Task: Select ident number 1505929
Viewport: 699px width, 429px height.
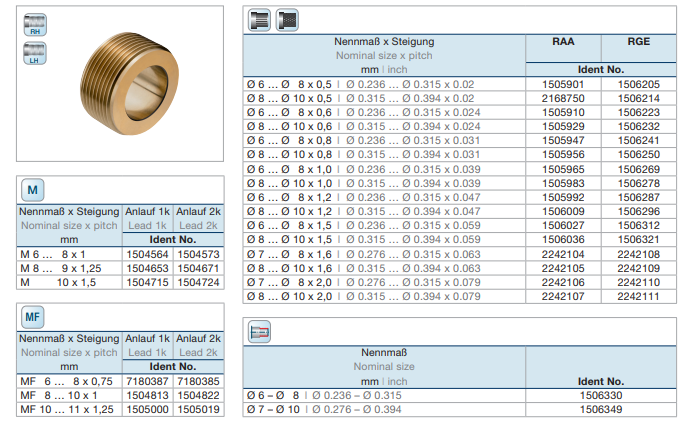Action: click(563, 126)
